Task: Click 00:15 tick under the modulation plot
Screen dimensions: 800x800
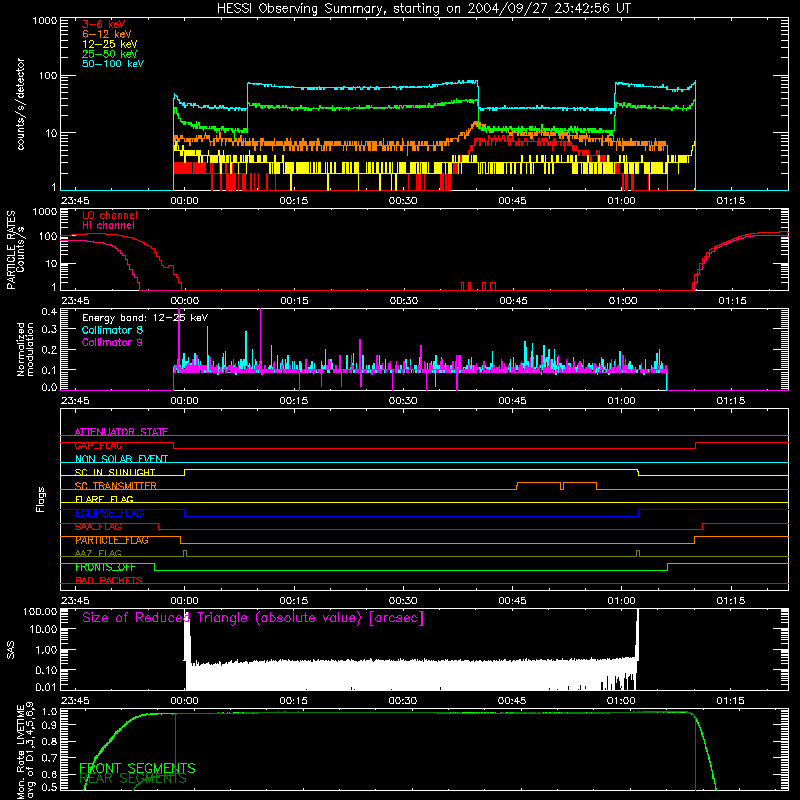Action: (x=293, y=401)
